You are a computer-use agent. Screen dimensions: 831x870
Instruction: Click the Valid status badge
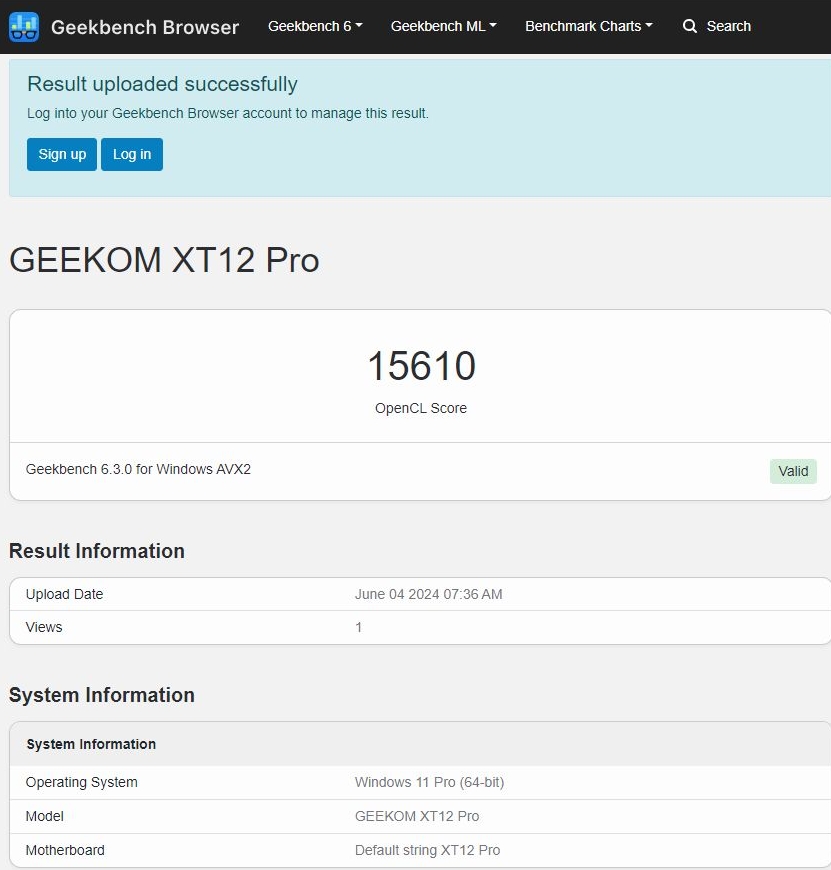pos(793,471)
